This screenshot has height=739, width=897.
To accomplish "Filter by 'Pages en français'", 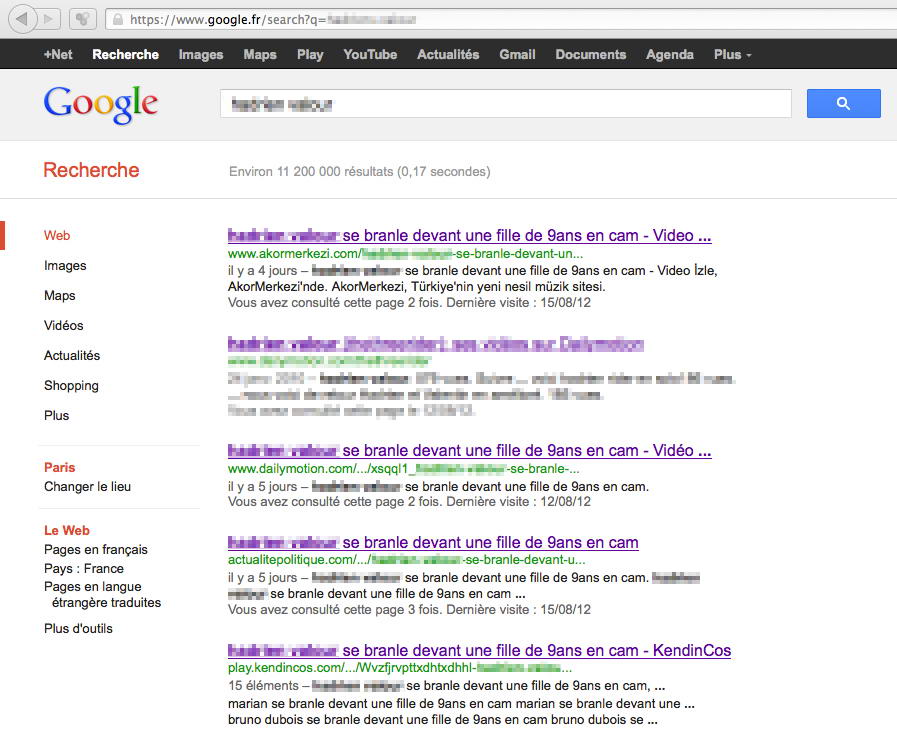I will click(96, 550).
